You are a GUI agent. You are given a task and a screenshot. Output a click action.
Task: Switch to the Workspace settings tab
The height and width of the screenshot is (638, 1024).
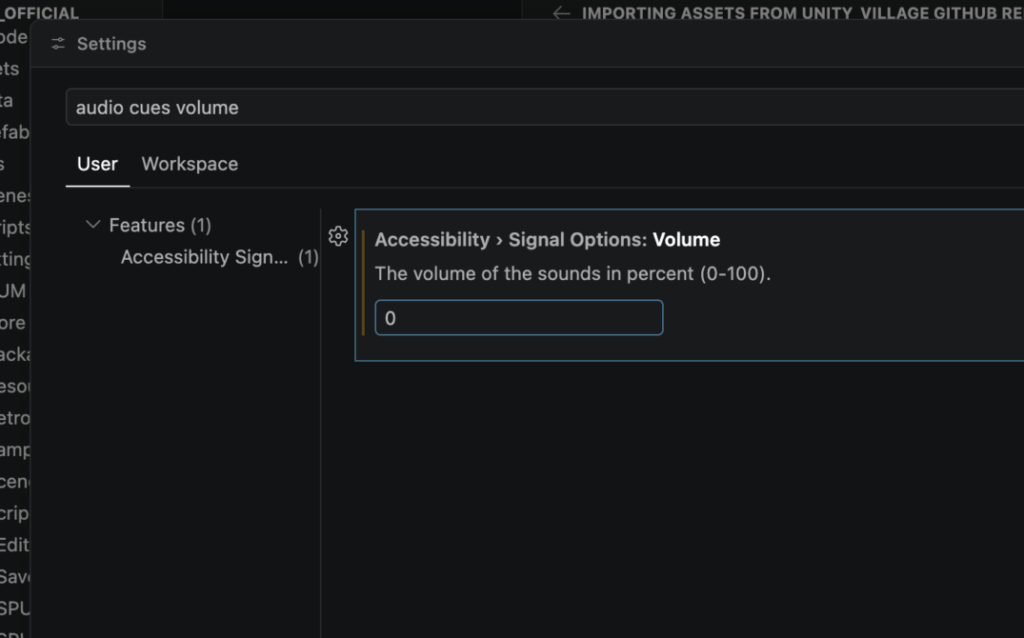189,164
